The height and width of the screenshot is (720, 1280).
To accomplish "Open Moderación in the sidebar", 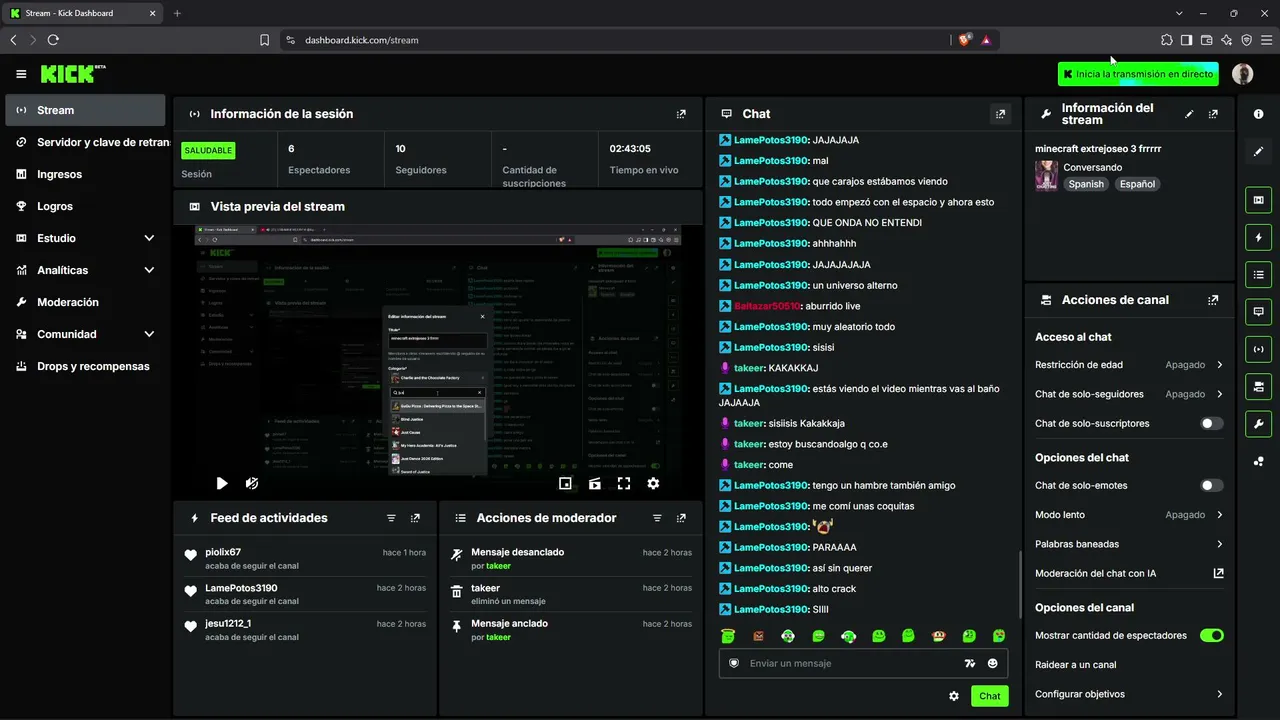I will tap(85, 302).
